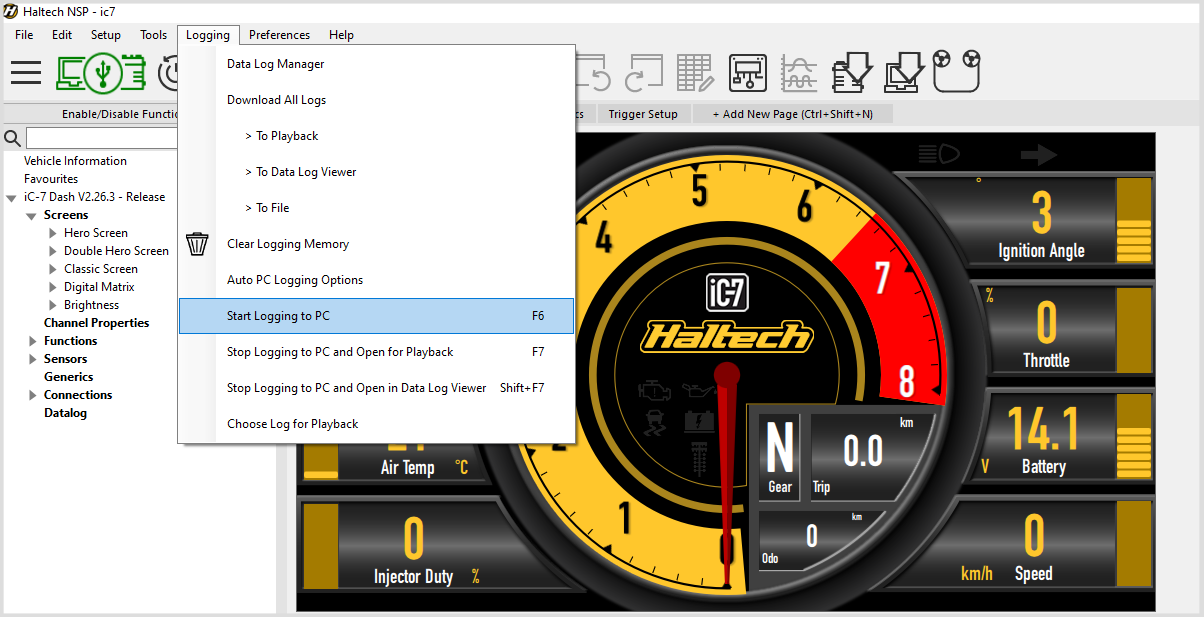Expand the Sensors tree node
1204x617 pixels.
point(33,360)
